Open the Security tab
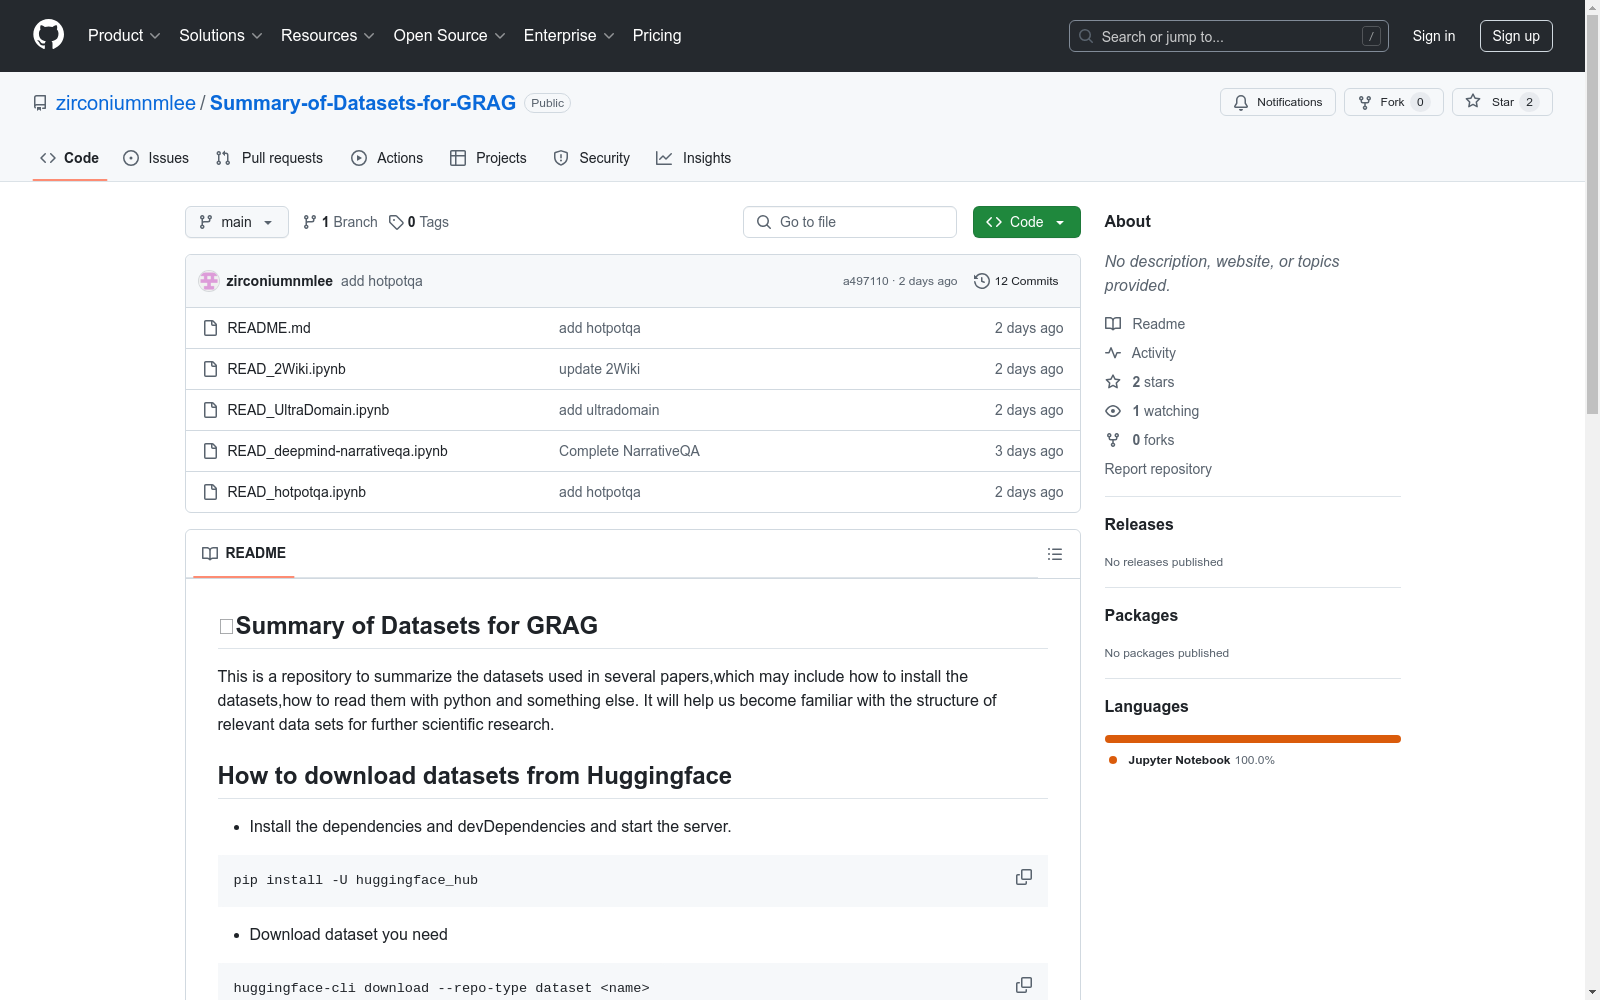This screenshot has height=1000, width=1600. pos(592,158)
